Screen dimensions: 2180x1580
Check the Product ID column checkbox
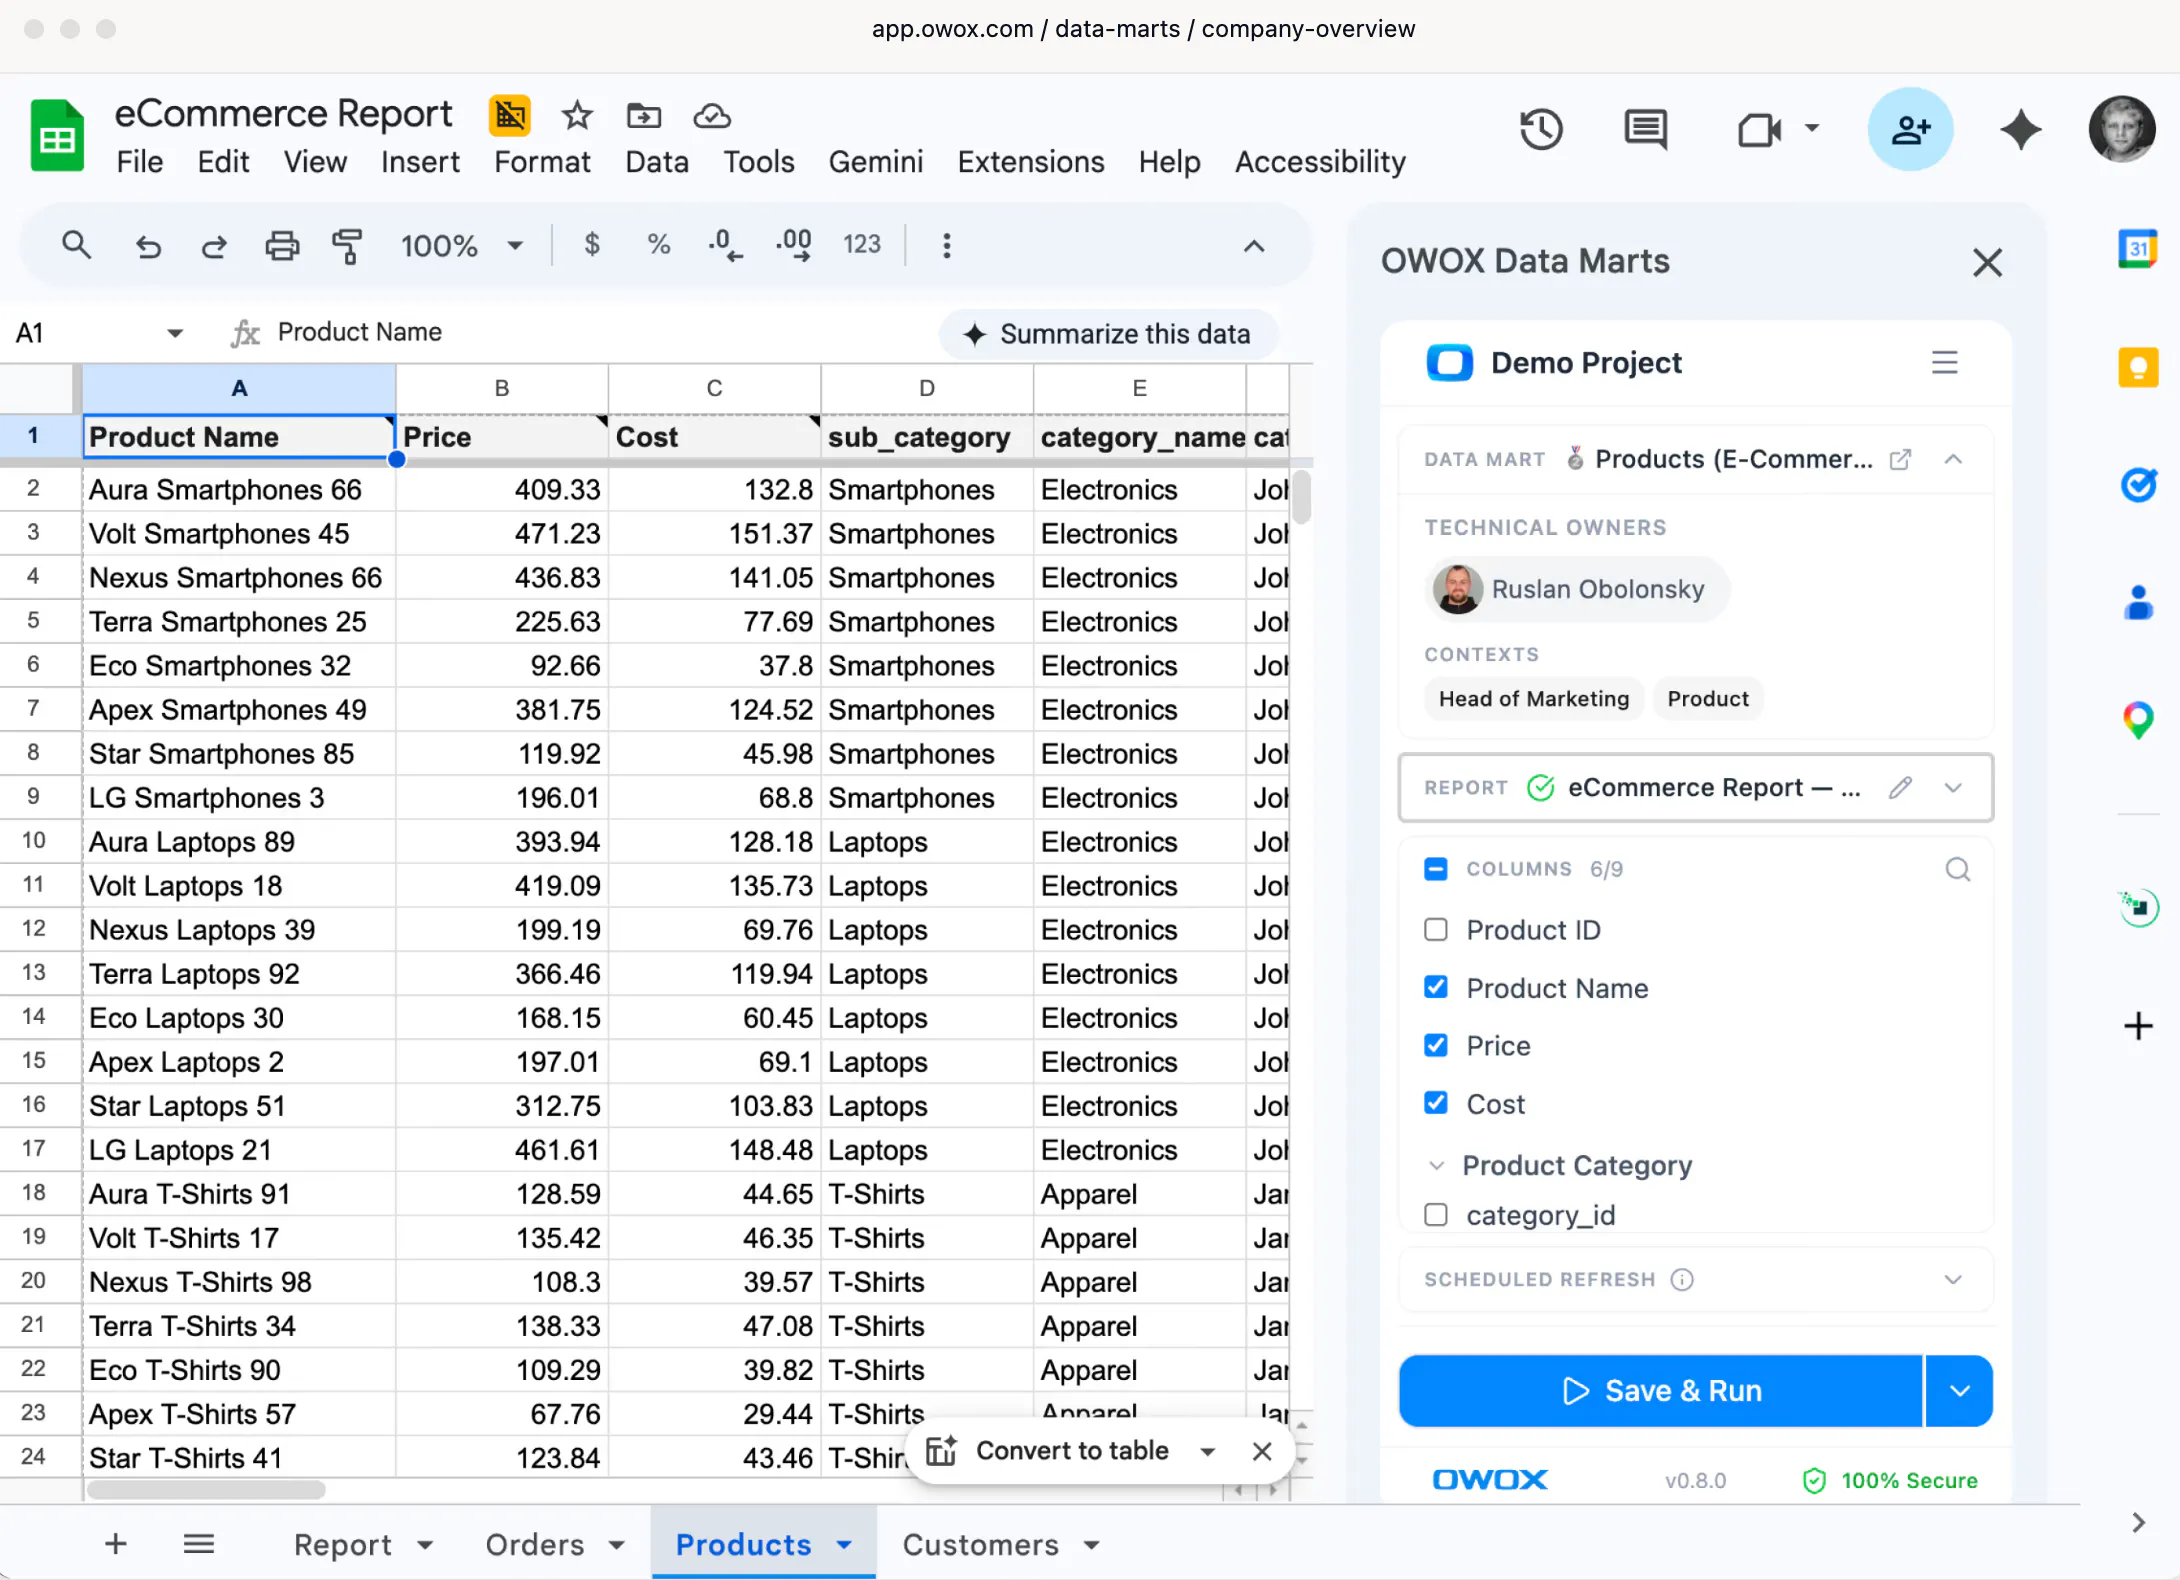tap(1436, 930)
